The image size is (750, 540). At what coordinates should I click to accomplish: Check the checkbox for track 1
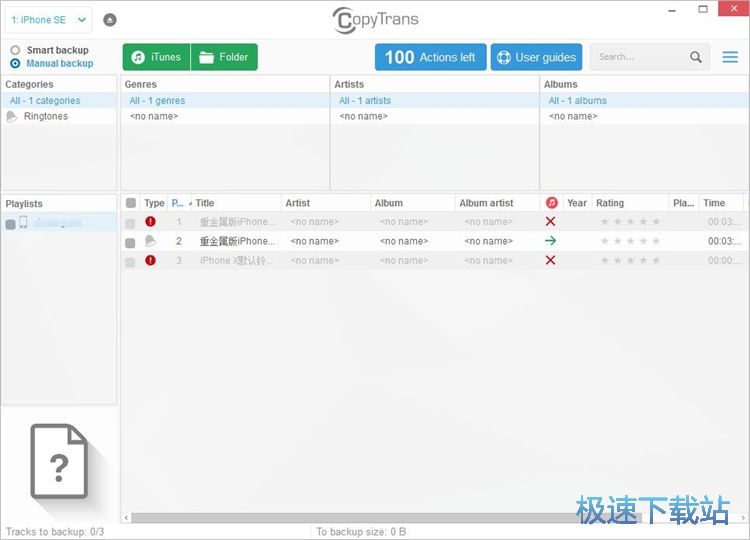point(130,223)
